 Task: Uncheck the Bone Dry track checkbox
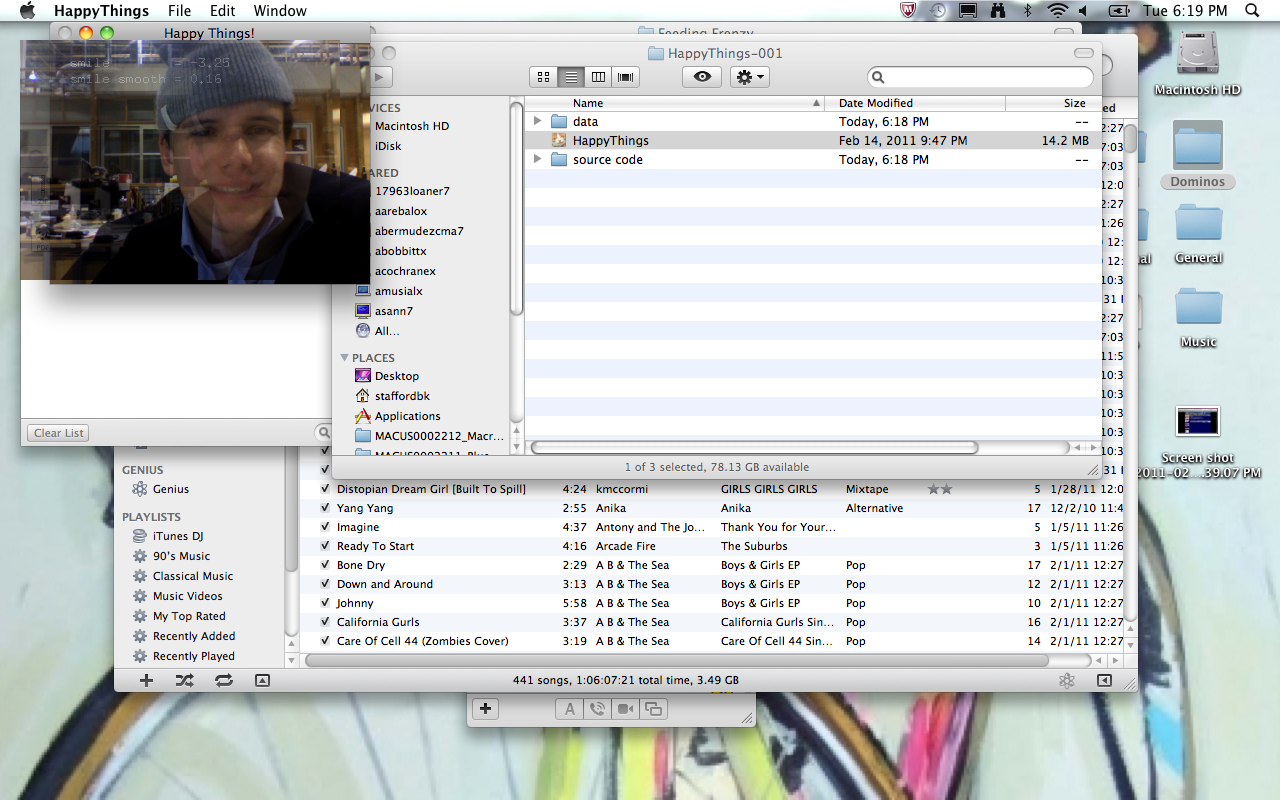click(x=325, y=565)
